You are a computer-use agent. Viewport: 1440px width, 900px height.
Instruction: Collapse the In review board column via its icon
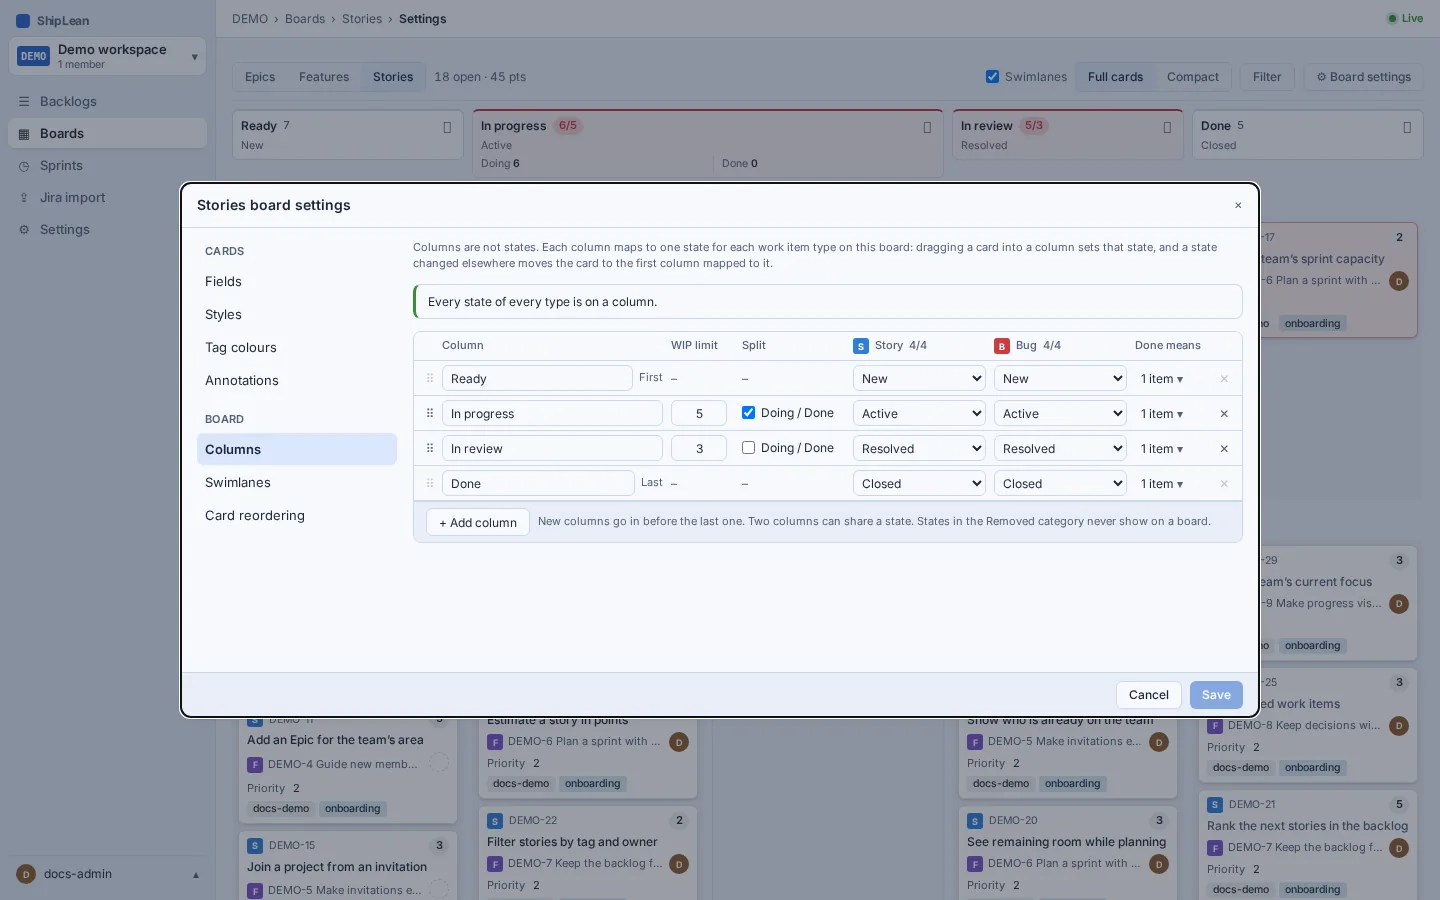point(1167,127)
